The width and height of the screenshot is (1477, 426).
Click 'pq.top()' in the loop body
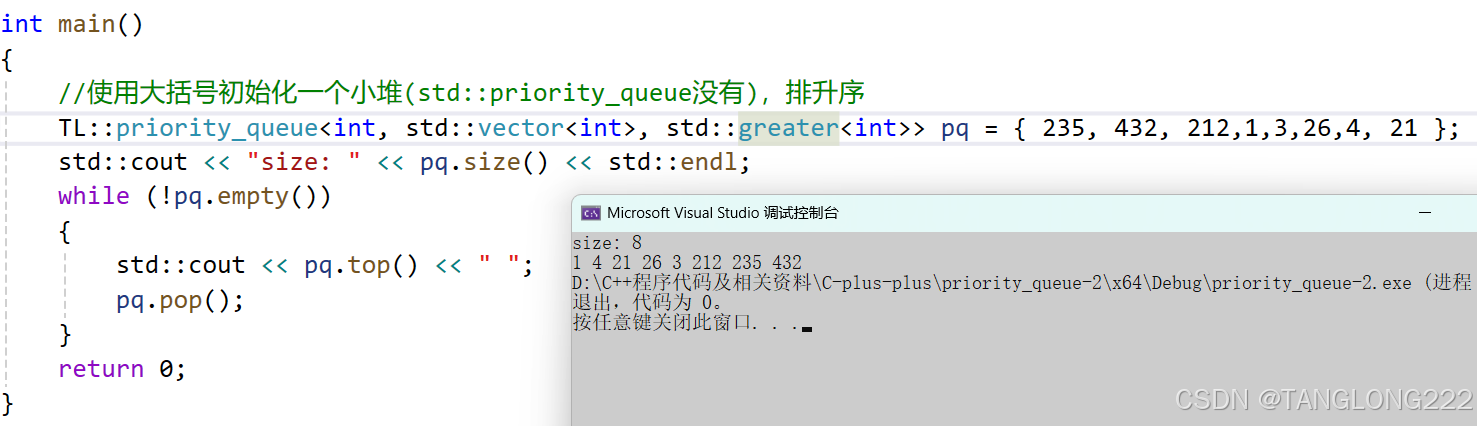(x=361, y=265)
